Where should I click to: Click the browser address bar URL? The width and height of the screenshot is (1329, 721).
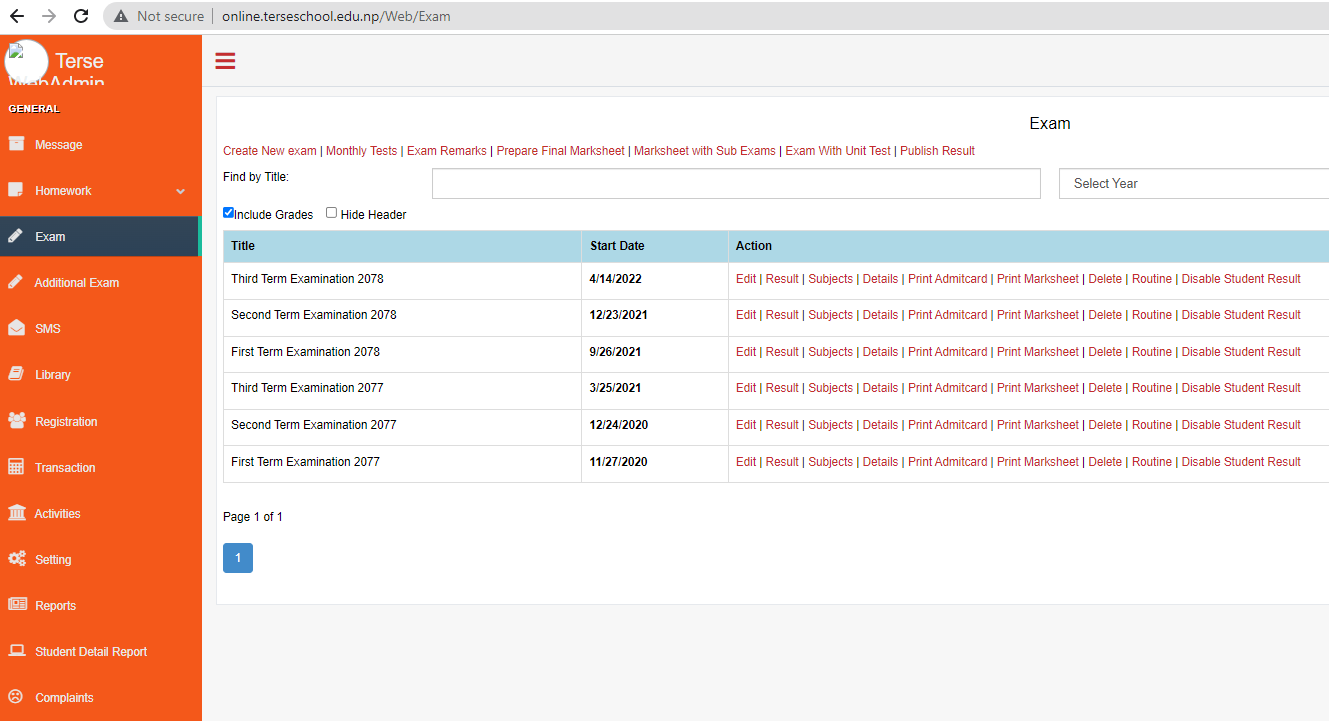[337, 16]
